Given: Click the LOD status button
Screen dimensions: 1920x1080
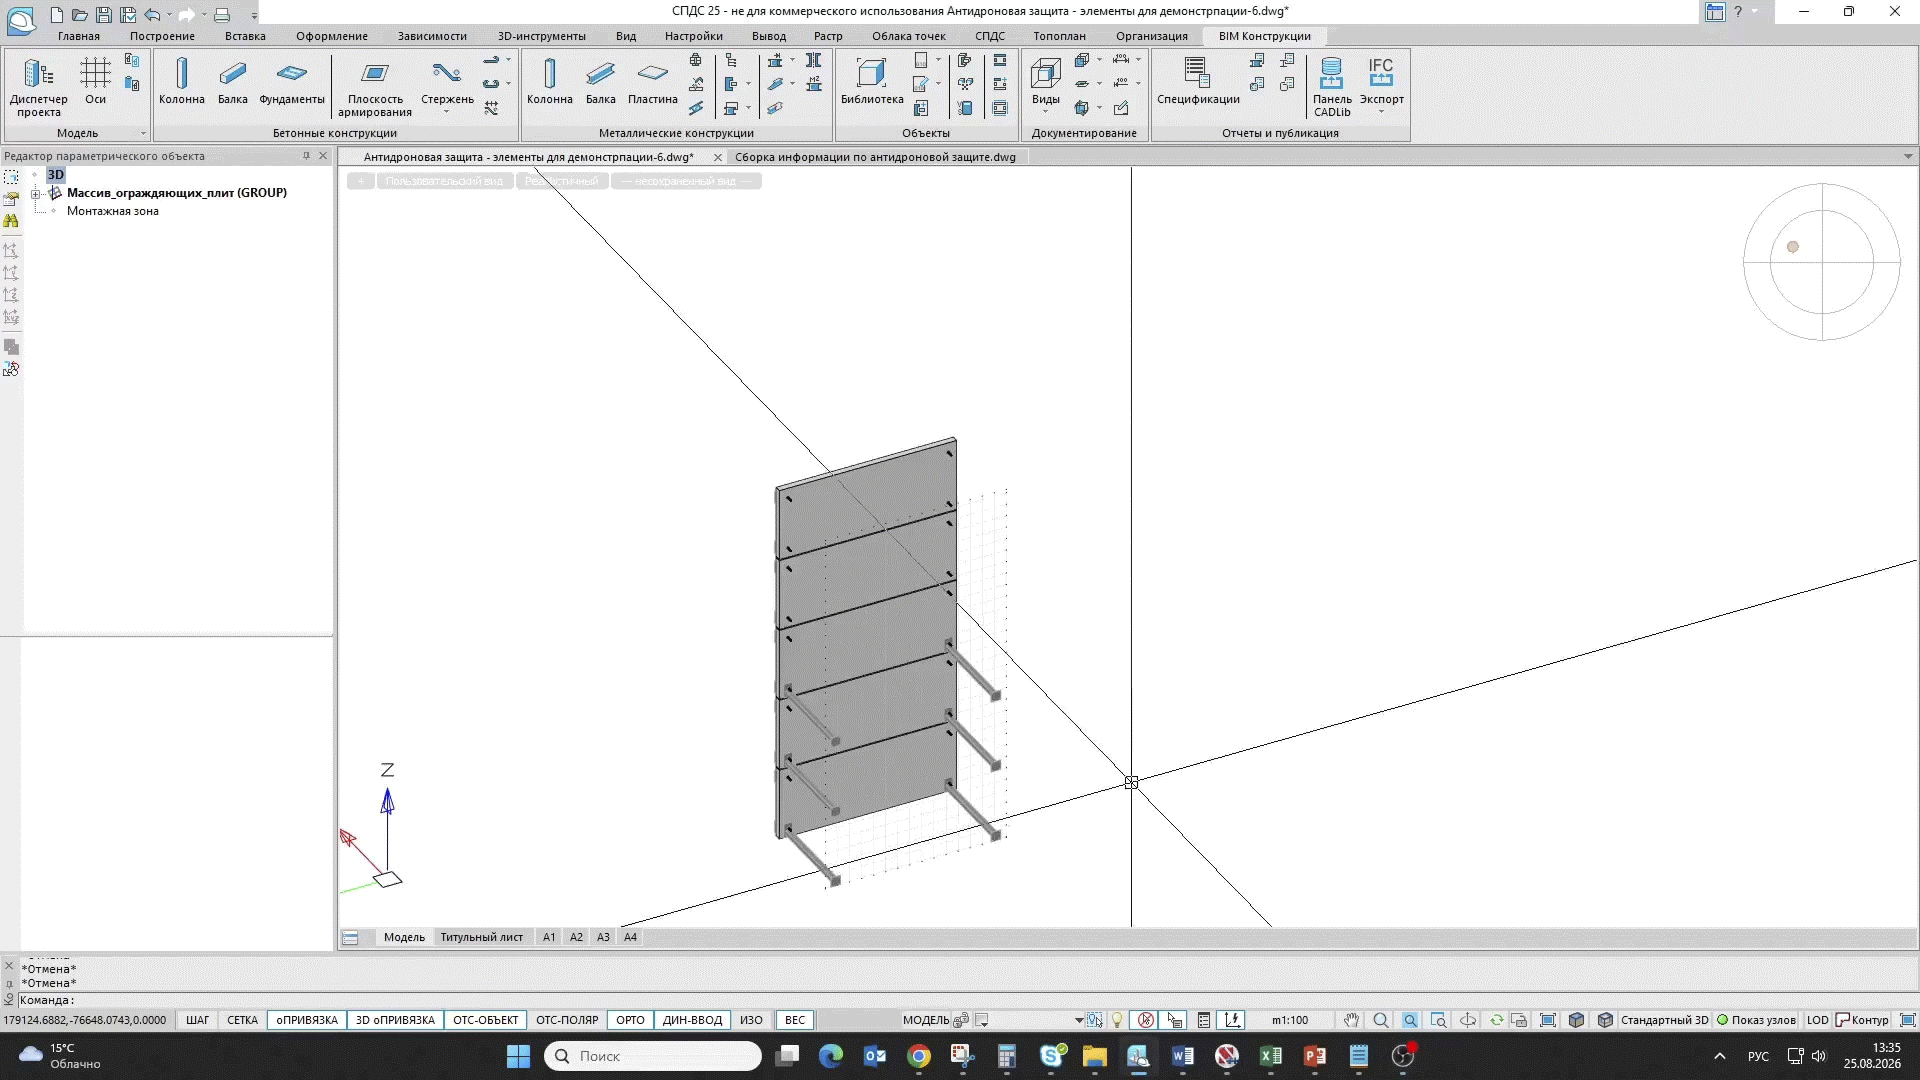Looking at the screenshot, I should [x=1817, y=1020].
